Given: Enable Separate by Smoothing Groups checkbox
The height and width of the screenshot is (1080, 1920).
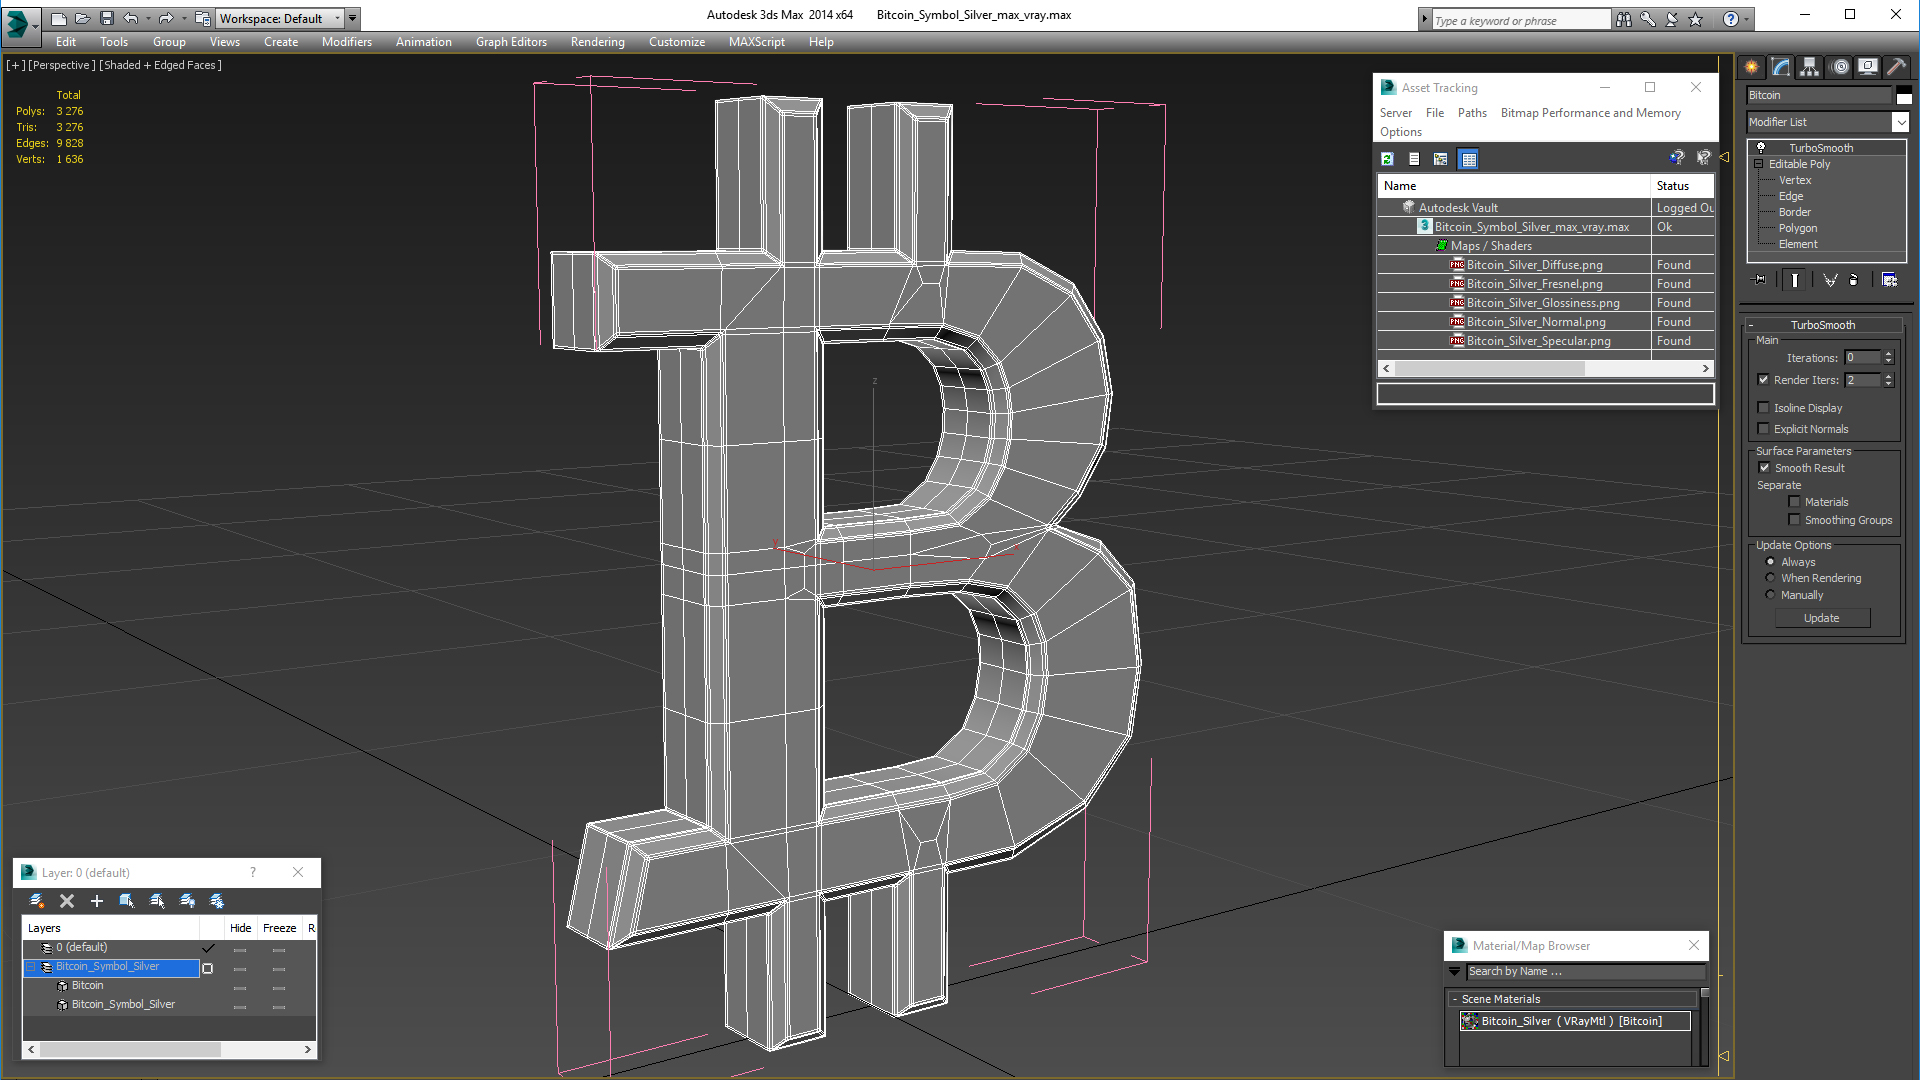Looking at the screenshot, I should coord(1794,520).
